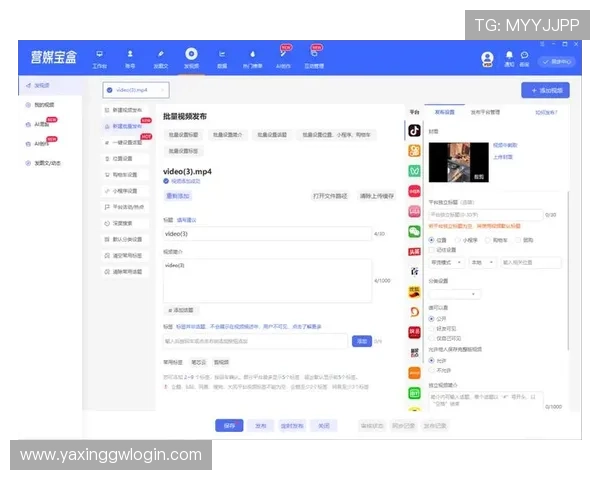Tick the 记住设置 checkbox
The width and height of the screenshot is (600, 480).
click(432, 250)
